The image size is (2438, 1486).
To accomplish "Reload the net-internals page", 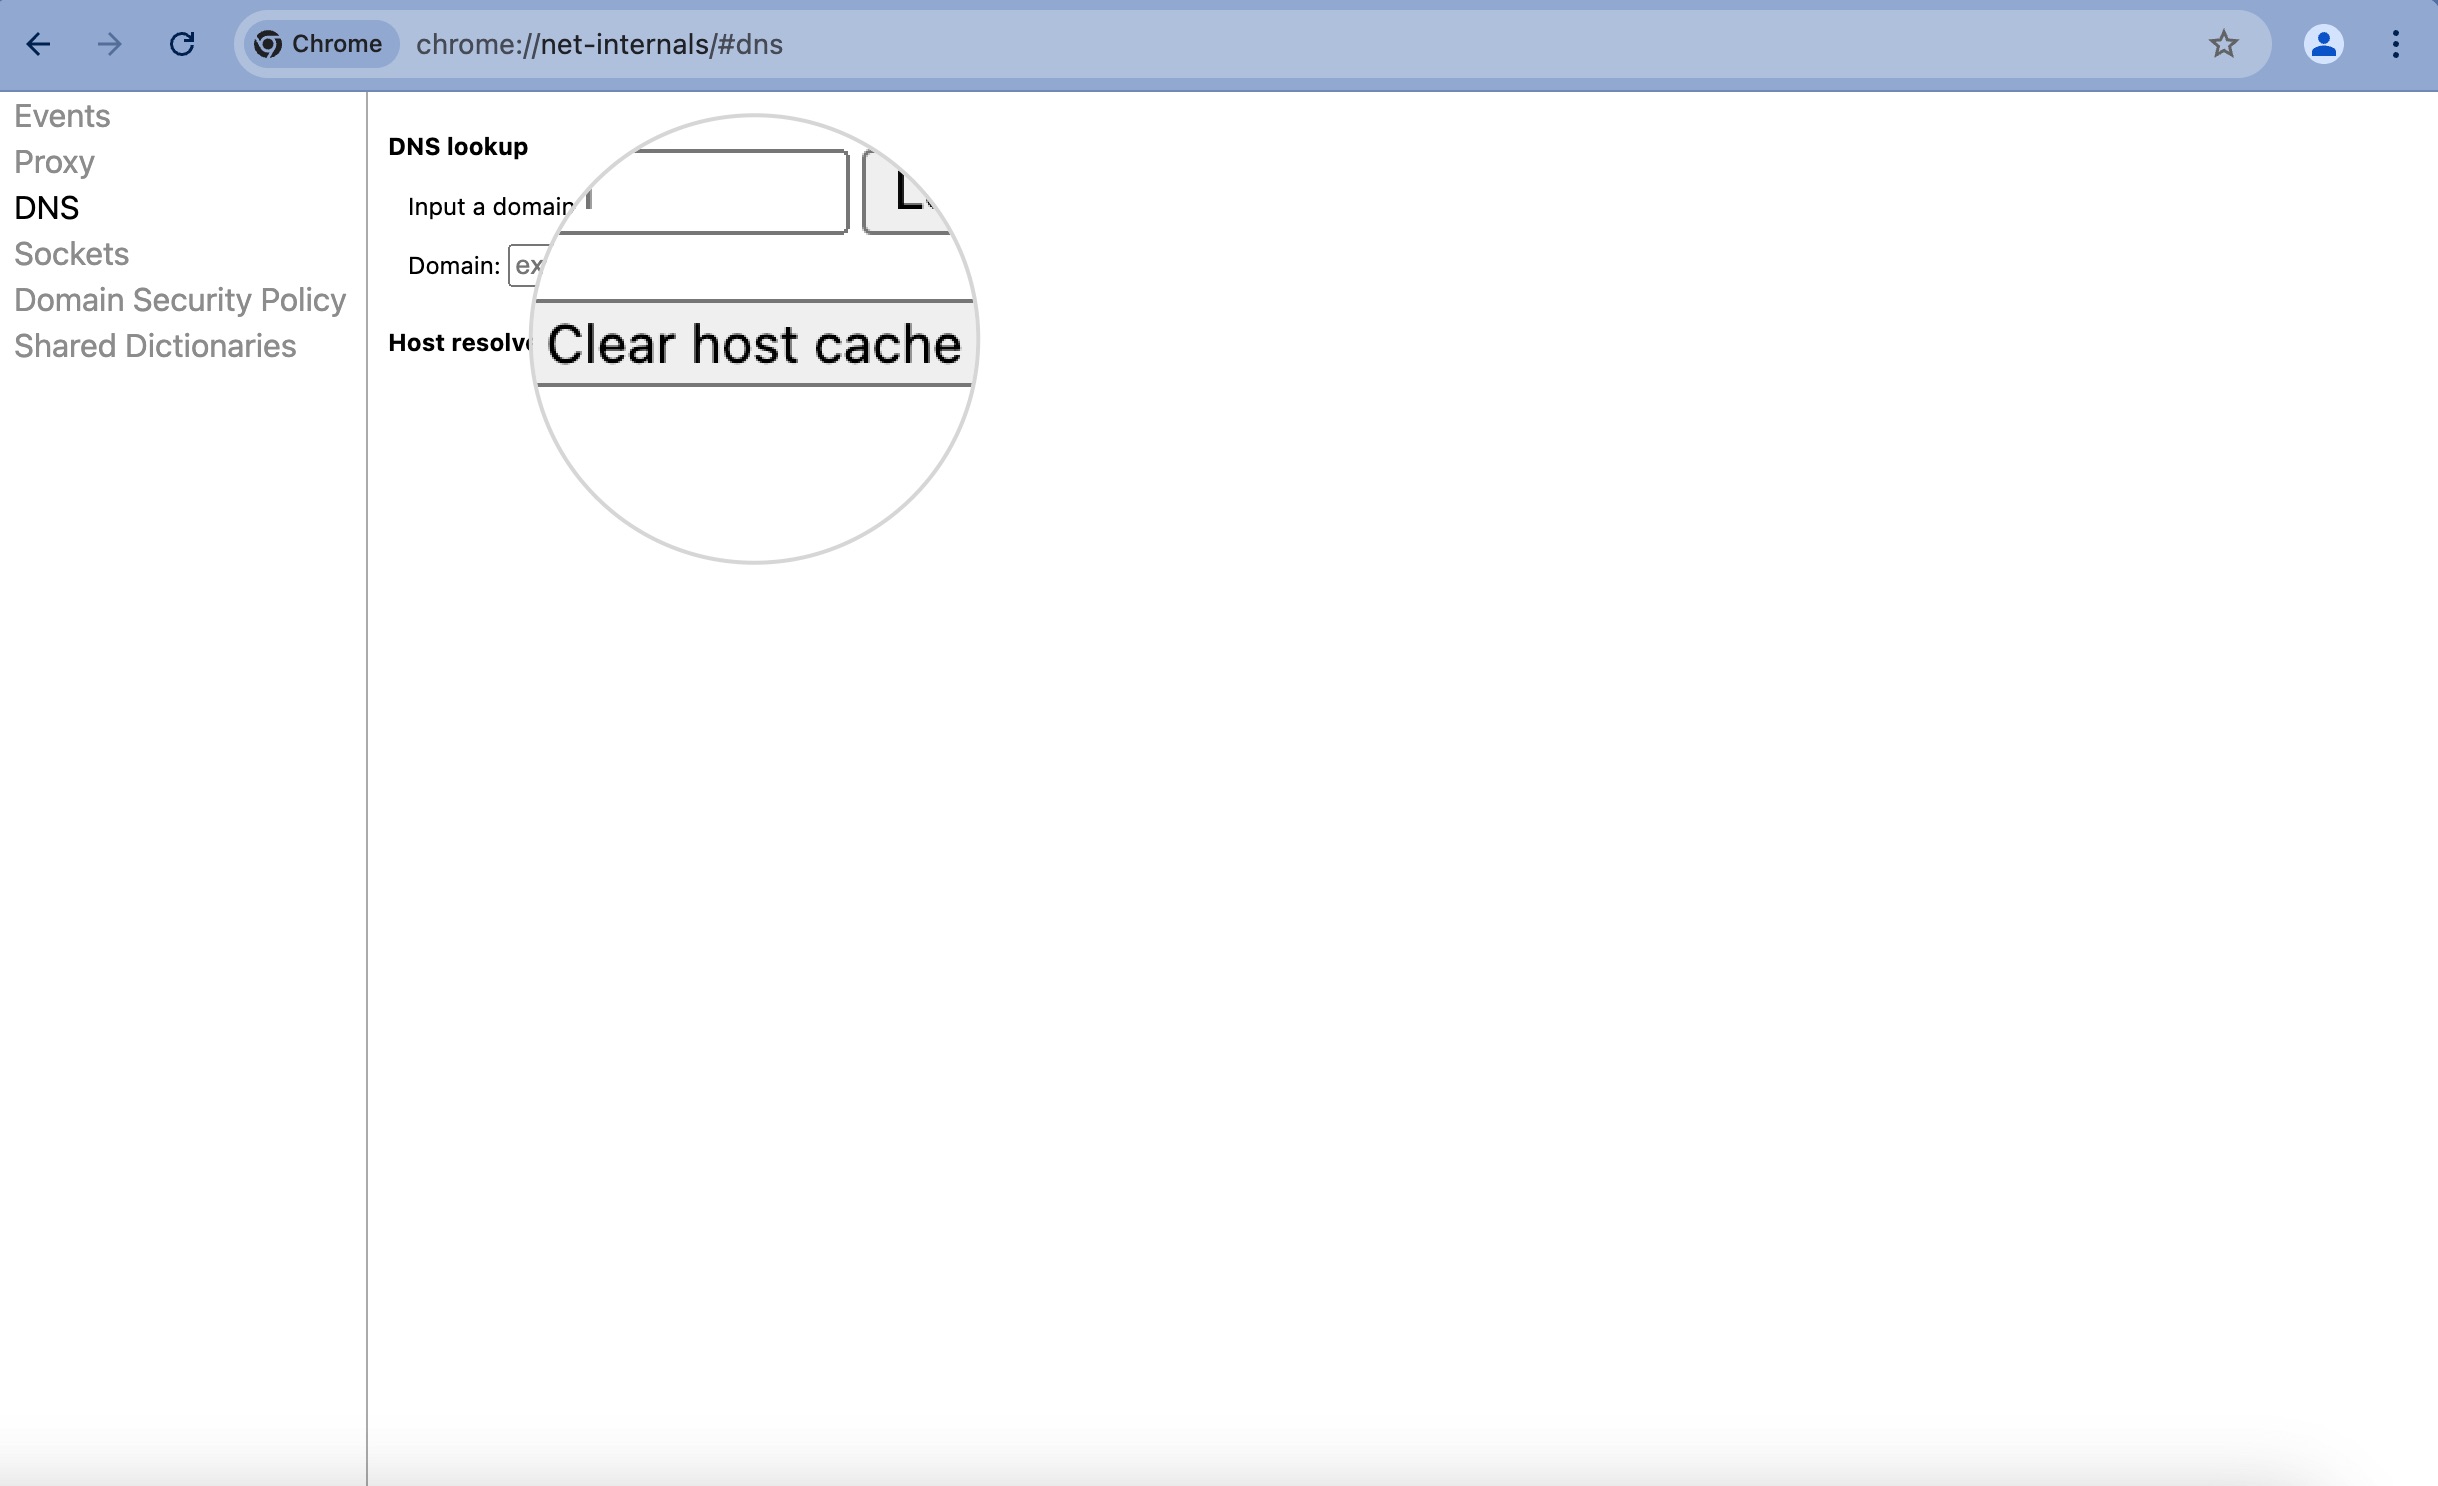I will click(x=182, y=44).
